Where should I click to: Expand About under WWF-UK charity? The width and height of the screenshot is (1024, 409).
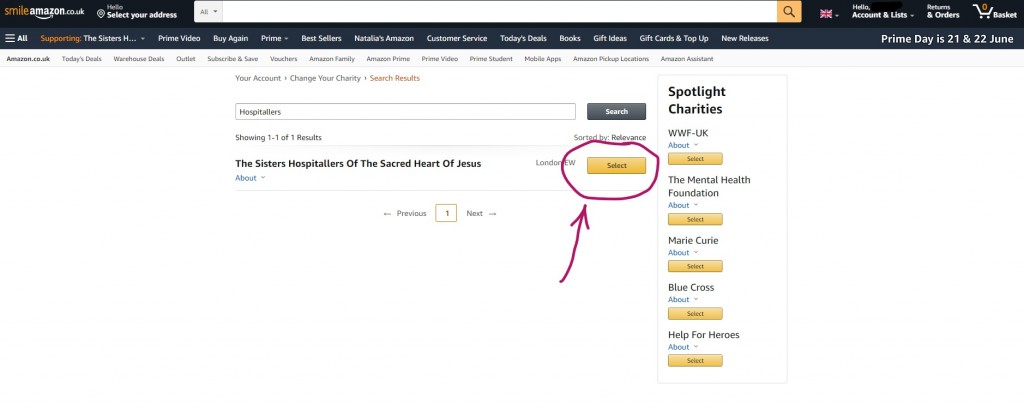click(683, 145)
